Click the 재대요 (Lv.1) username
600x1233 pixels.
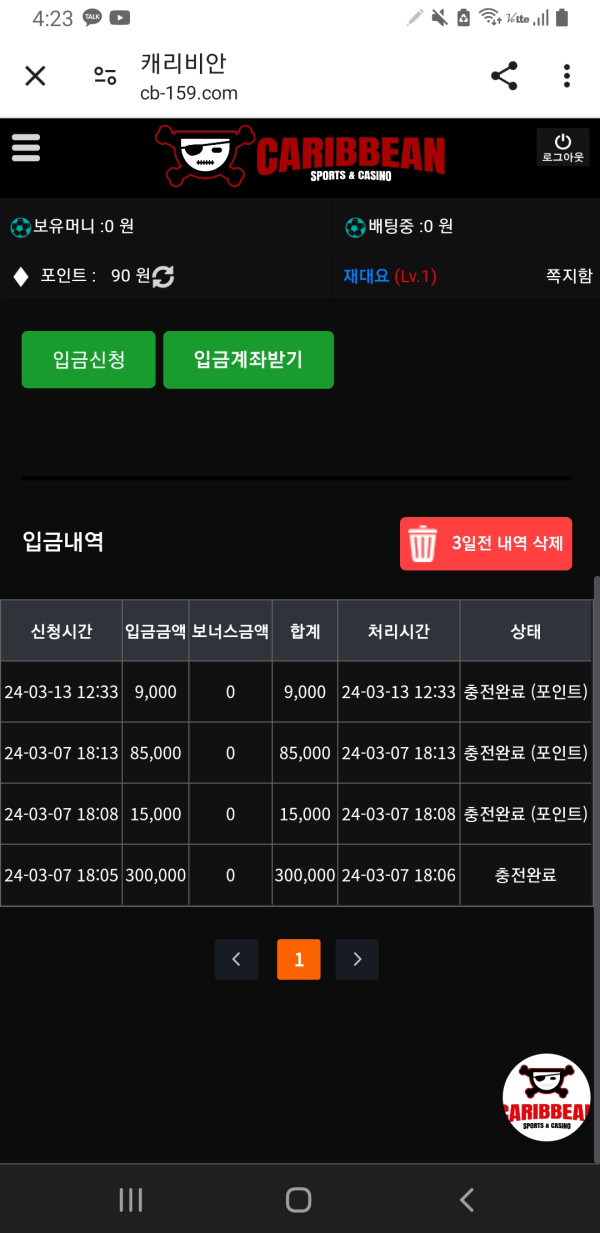tap(390, 276)
